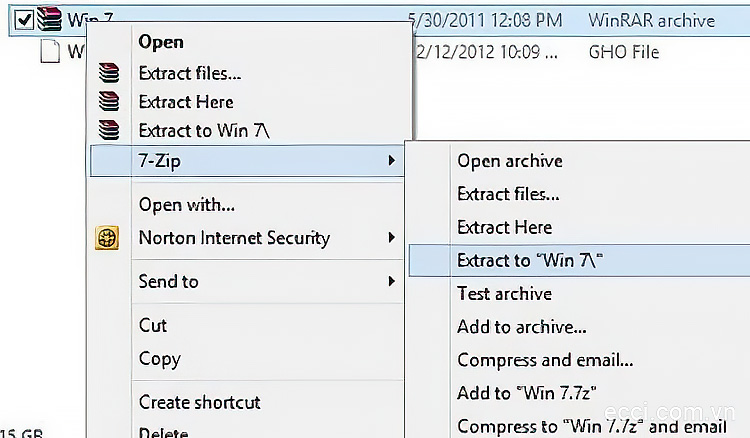
Task: Select Test archive in 7-Zip submenu
Action: point(505,293)
